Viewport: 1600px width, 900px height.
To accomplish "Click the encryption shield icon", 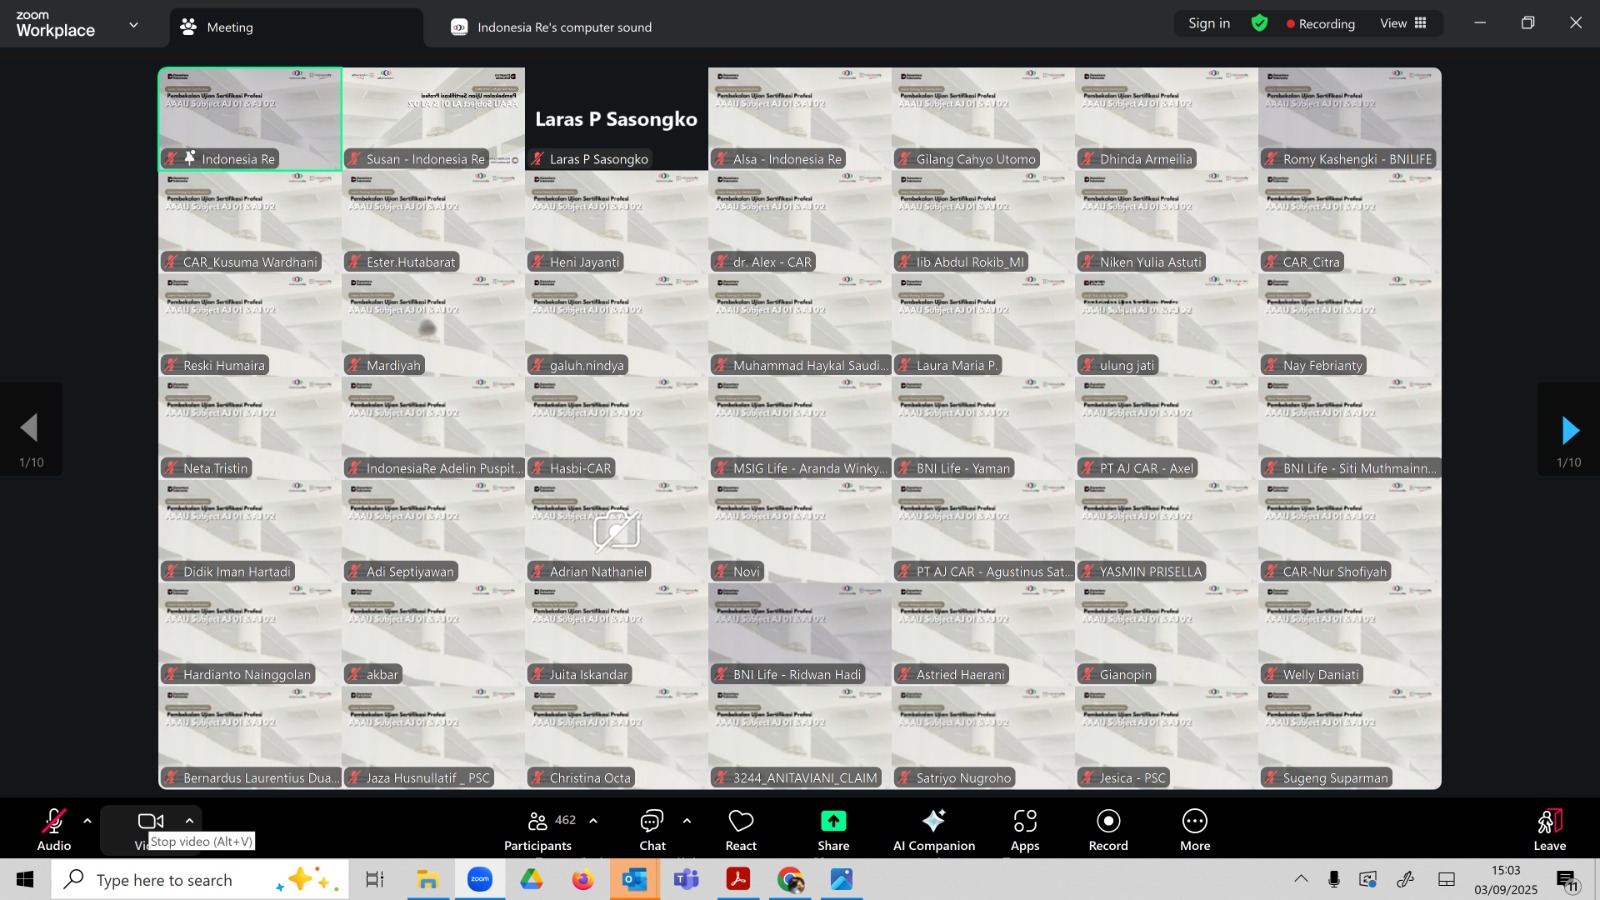I will click(1260, 23).
